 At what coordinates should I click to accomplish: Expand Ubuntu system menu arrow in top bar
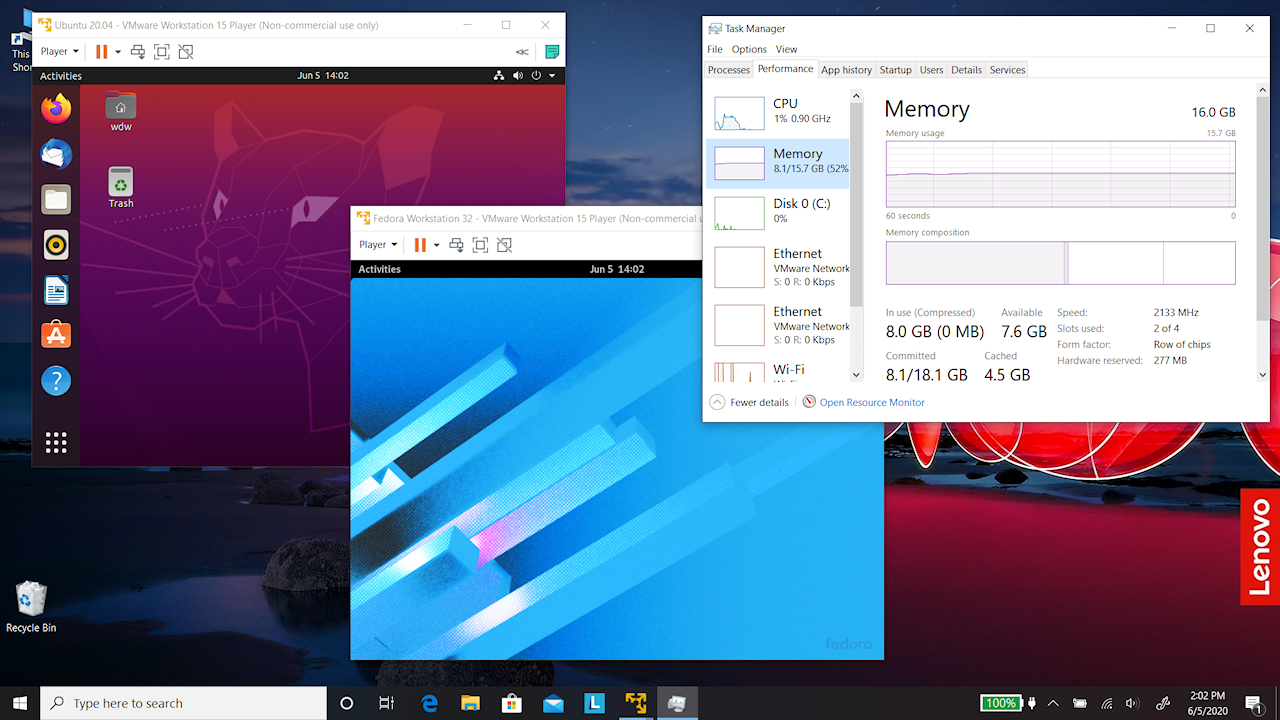tap(552, 76)
